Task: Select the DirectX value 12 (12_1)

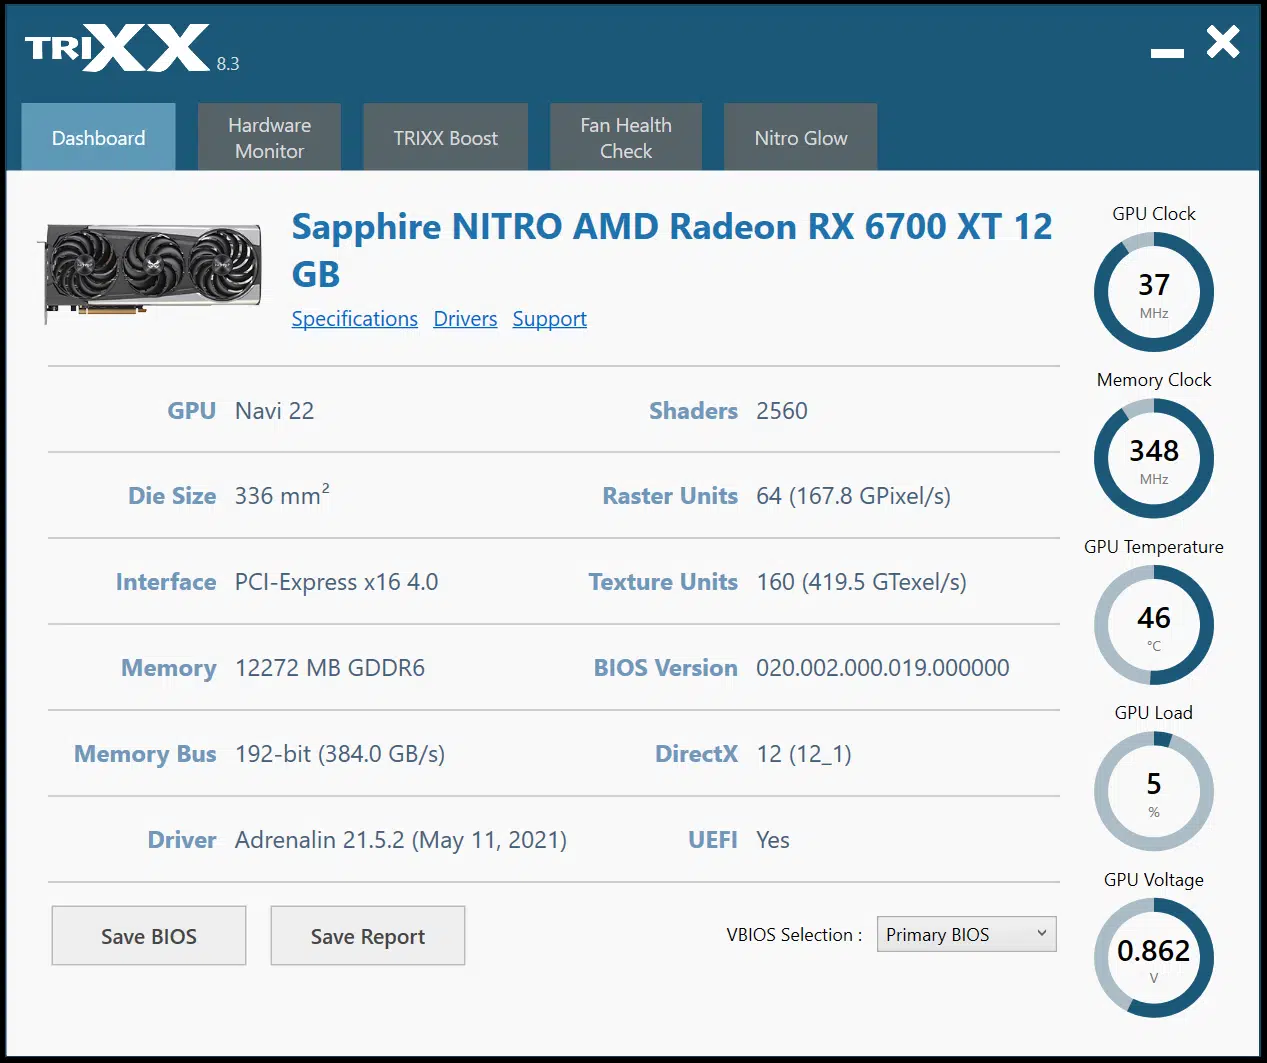Action: (x=804, y=754)
